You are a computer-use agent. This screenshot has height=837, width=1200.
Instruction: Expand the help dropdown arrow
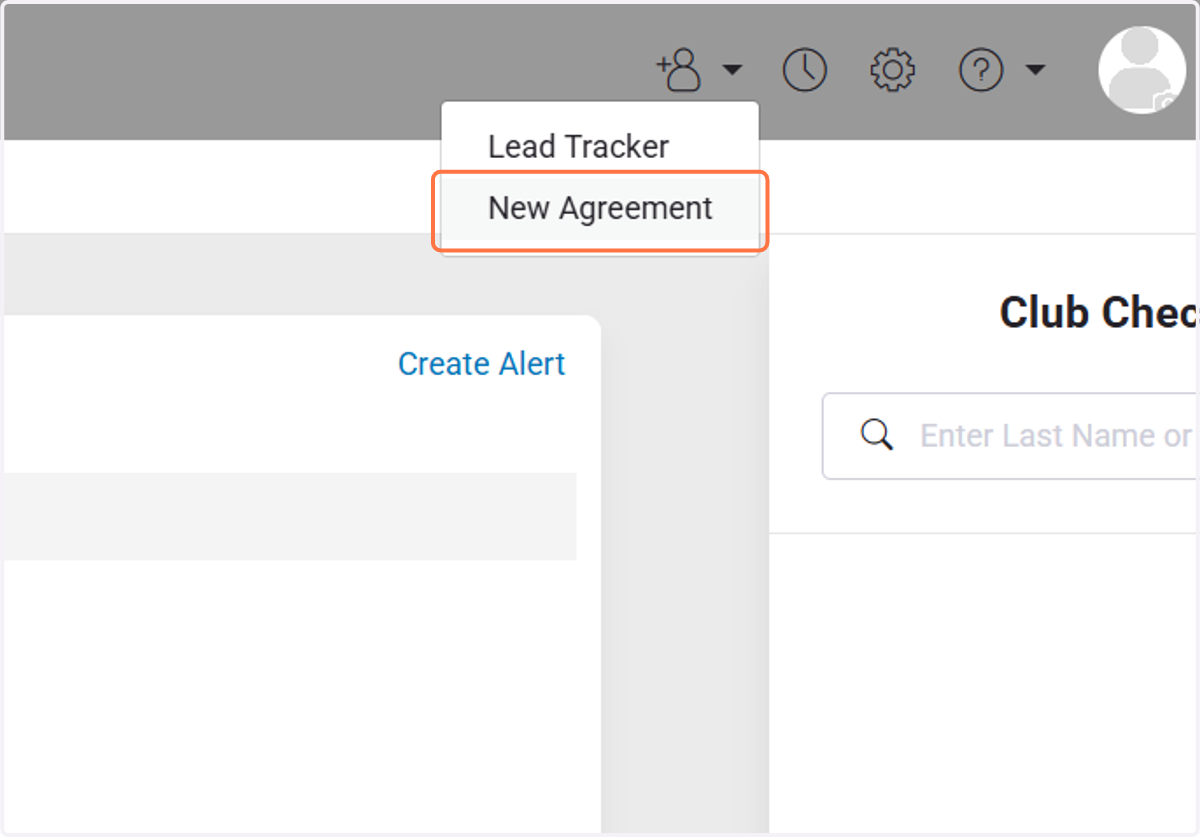pyautogui.click(x=1036, y=70)
